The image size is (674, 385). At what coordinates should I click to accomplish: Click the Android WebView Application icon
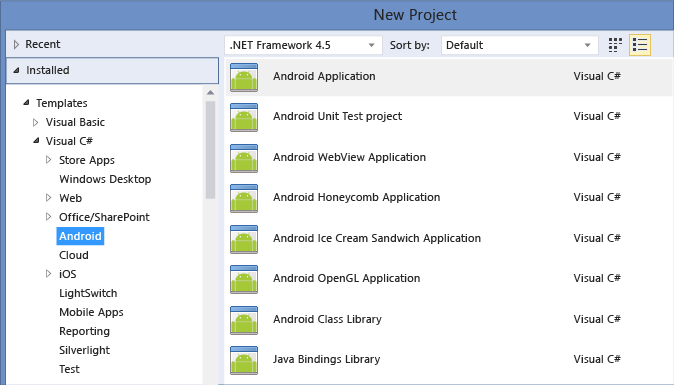click(x=244, y=158)
